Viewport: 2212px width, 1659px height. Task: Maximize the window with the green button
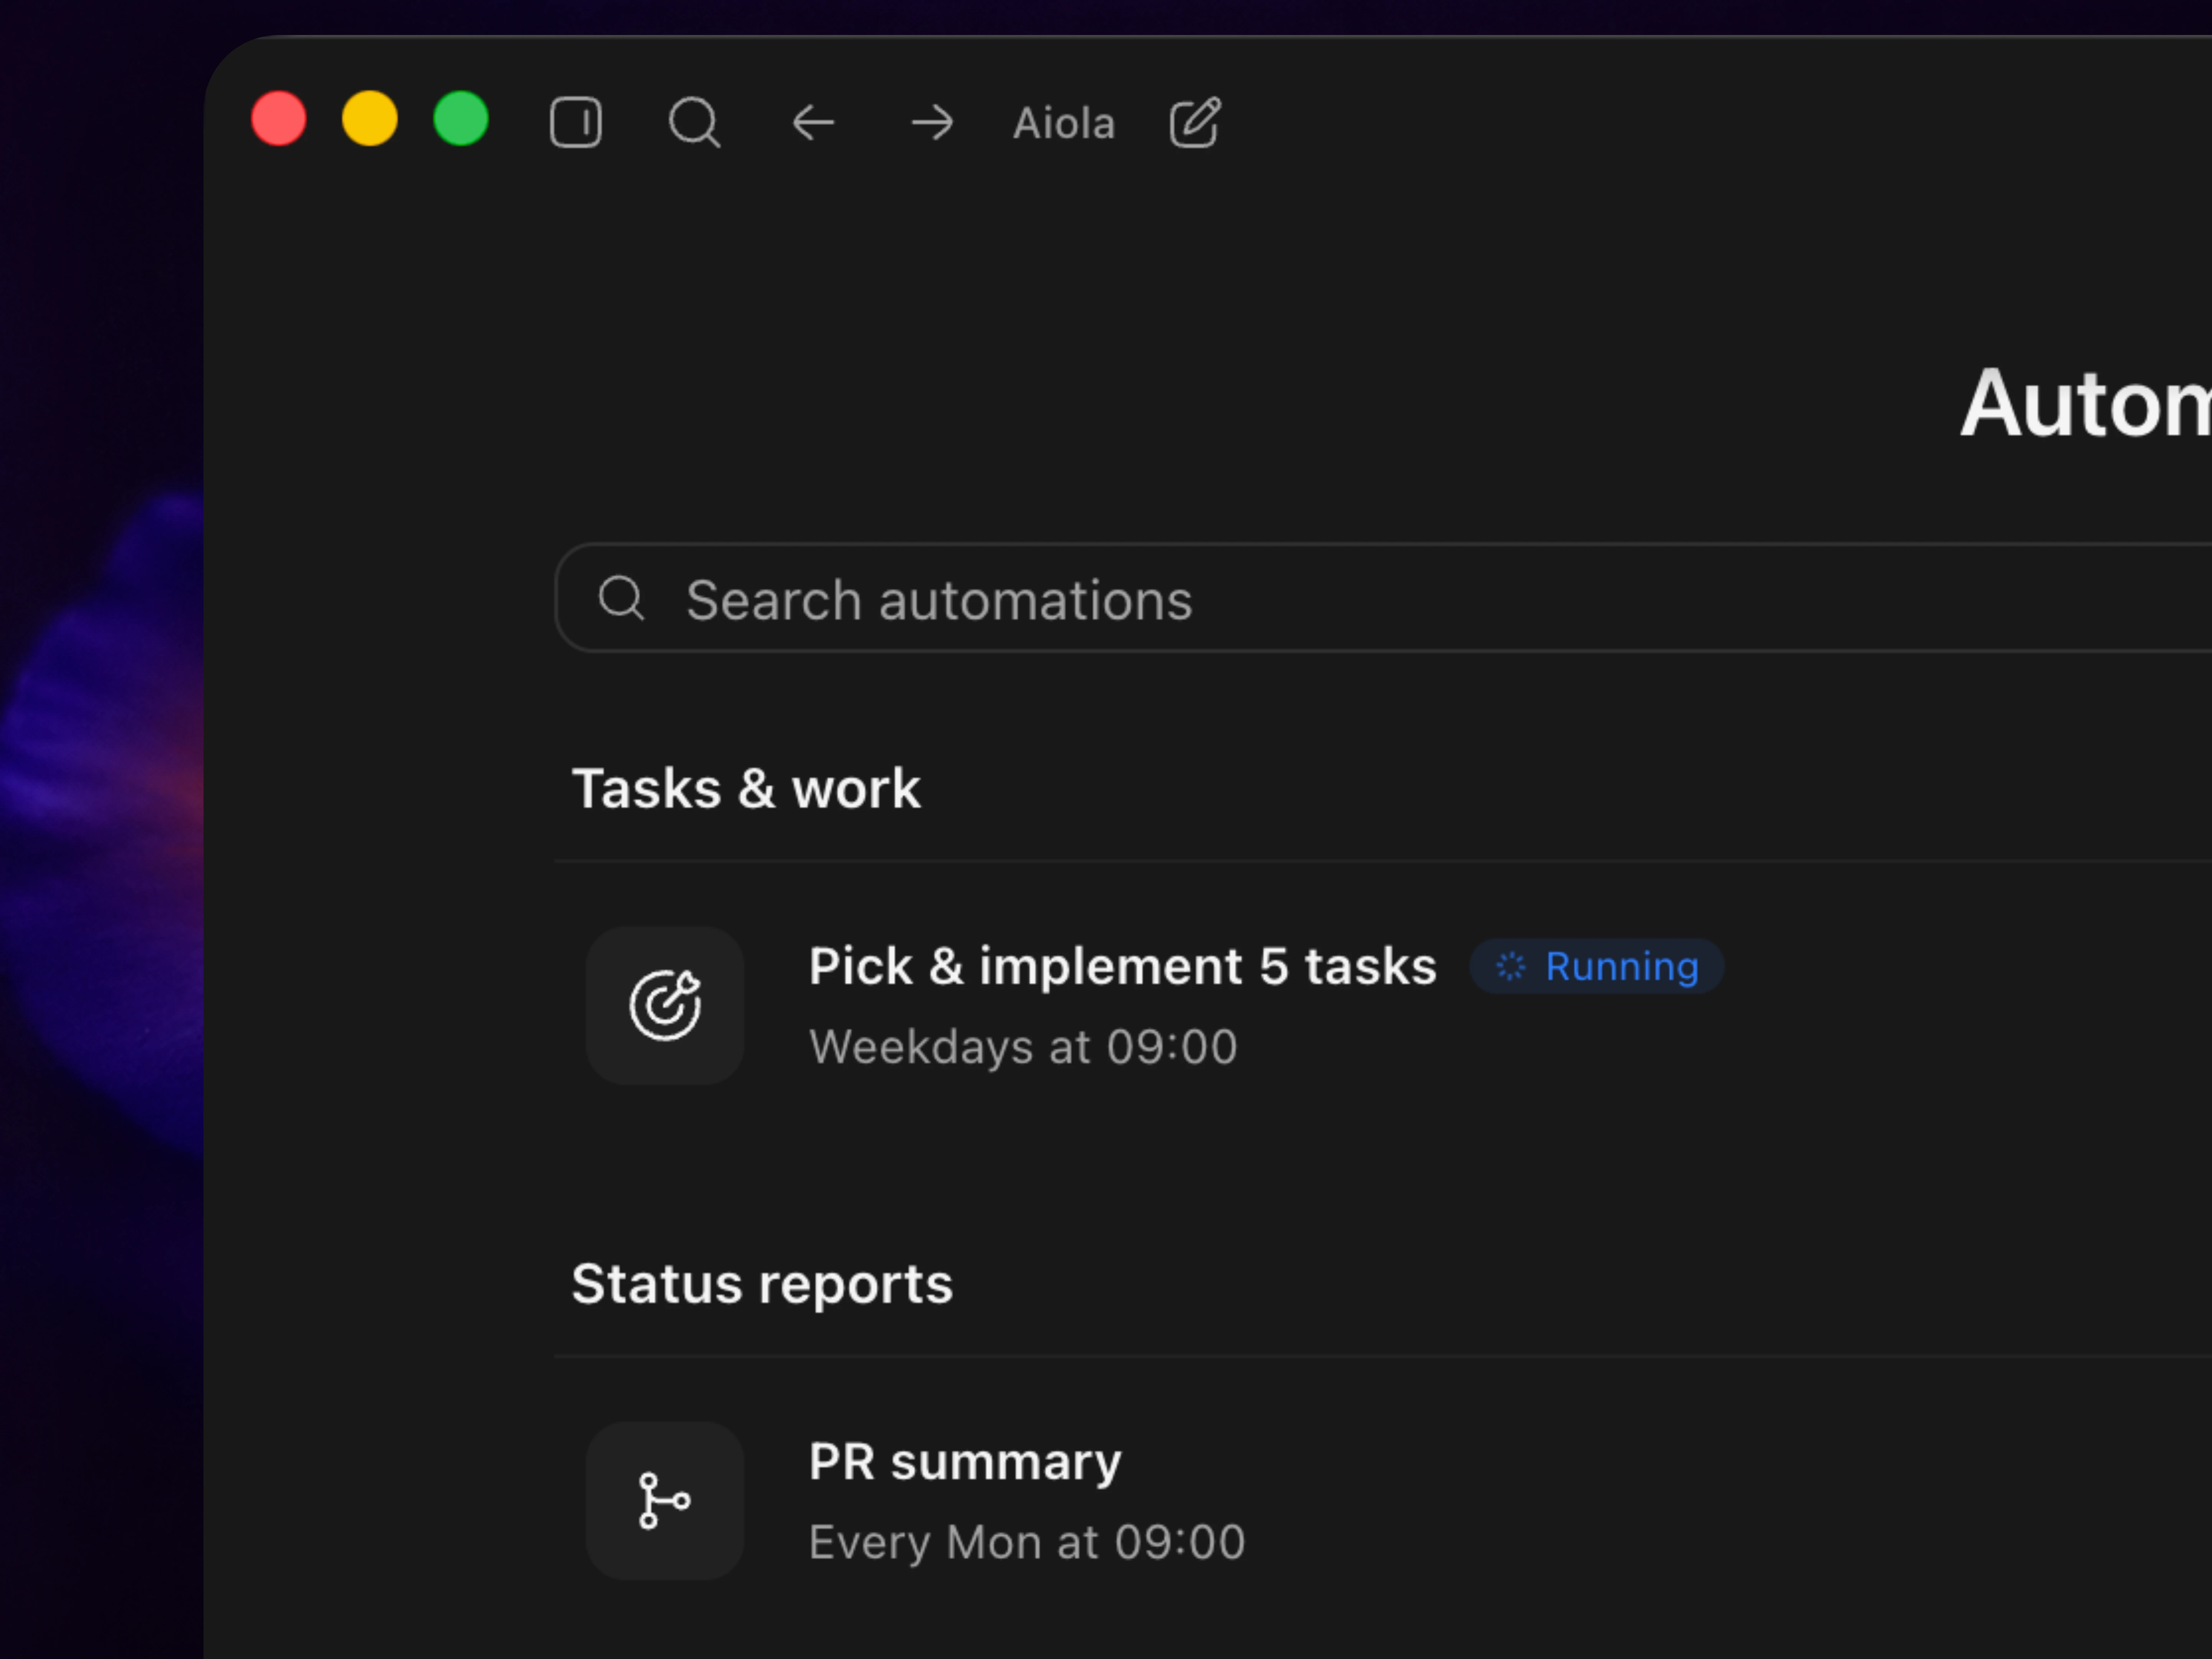point(461,118)
